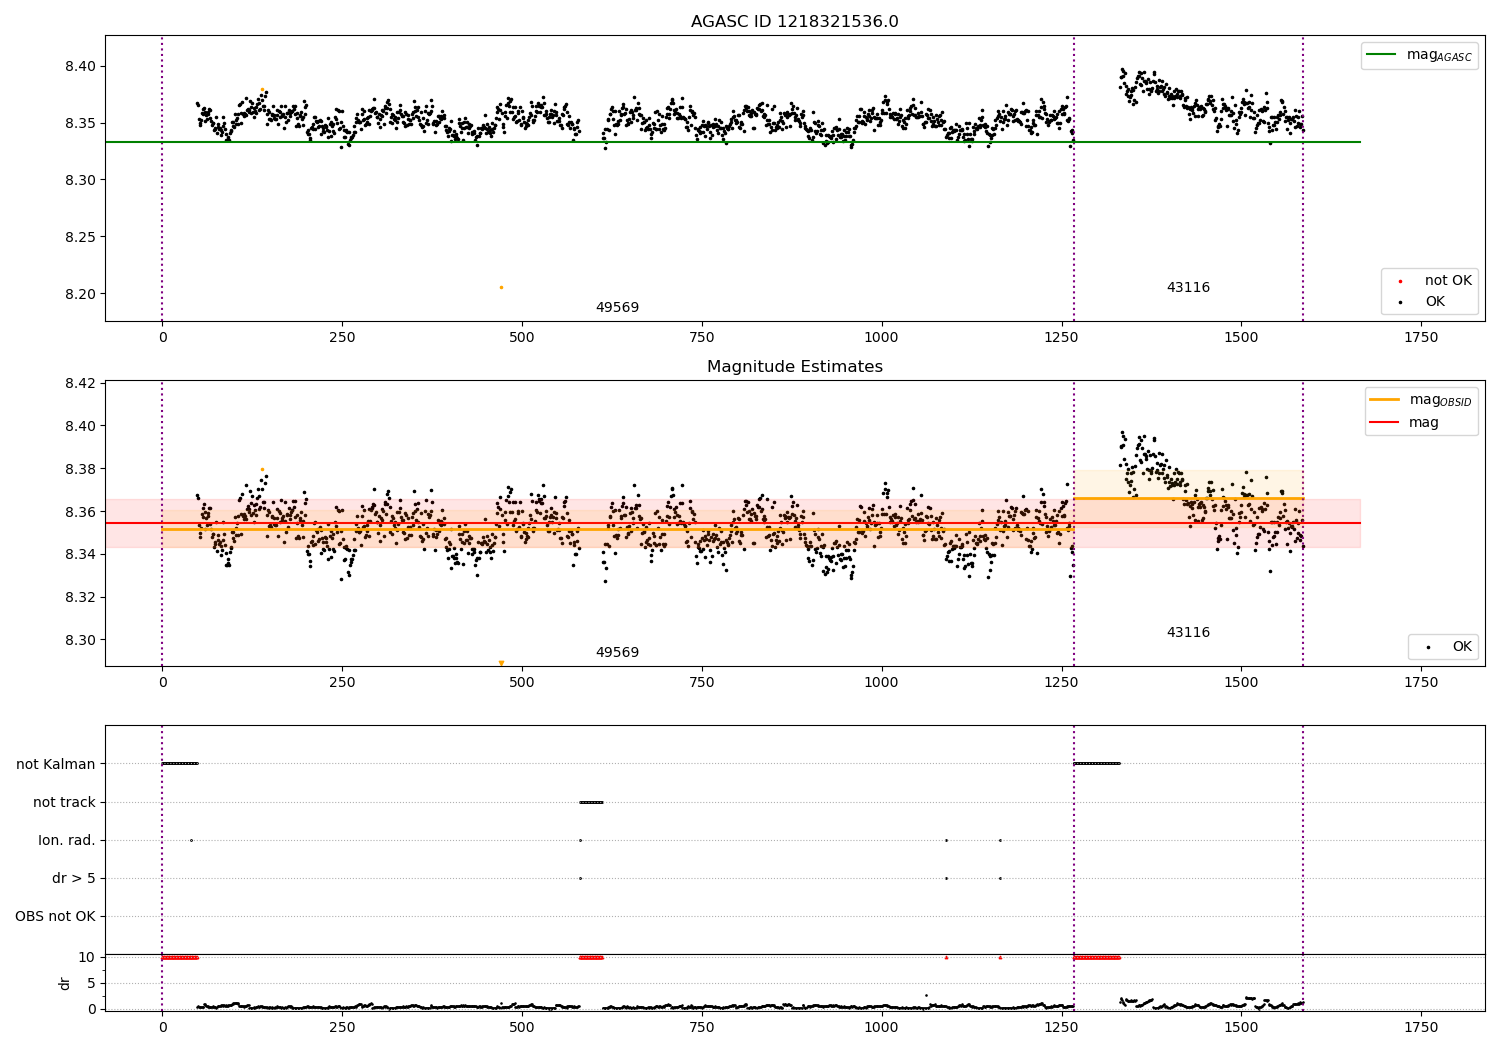Select the mag OBSID legend entry
Image resolution: width=1500 pixels, height=1050 pixels.
coord(1421,400)
